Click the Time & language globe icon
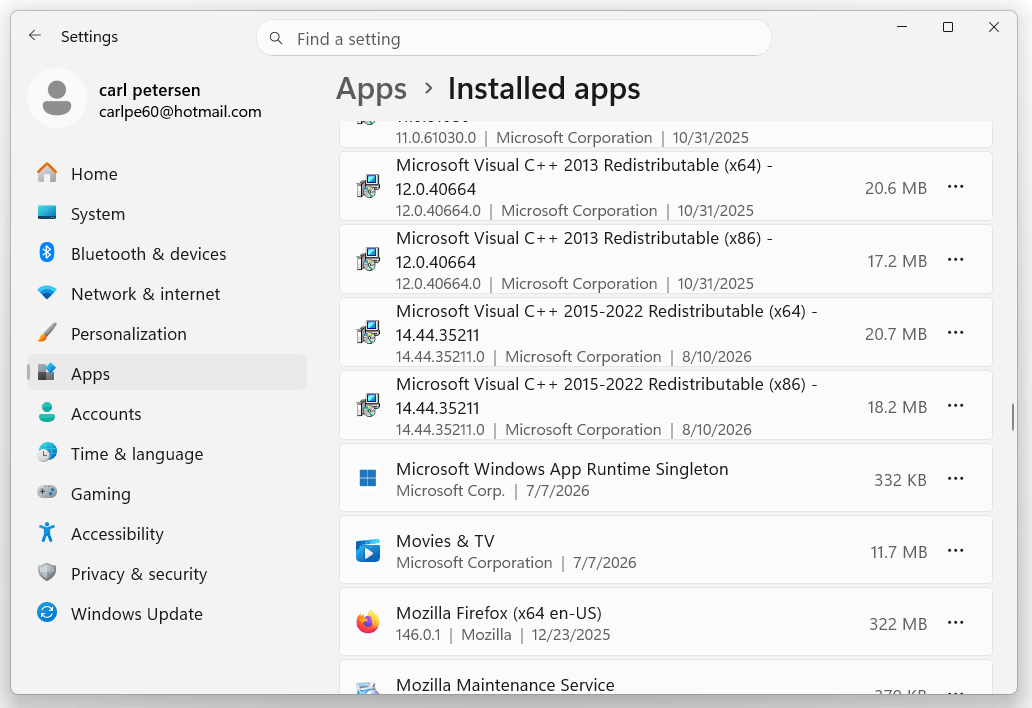Image resolution: width=1032 pixels, height=708 pixels. click(47, 453)
